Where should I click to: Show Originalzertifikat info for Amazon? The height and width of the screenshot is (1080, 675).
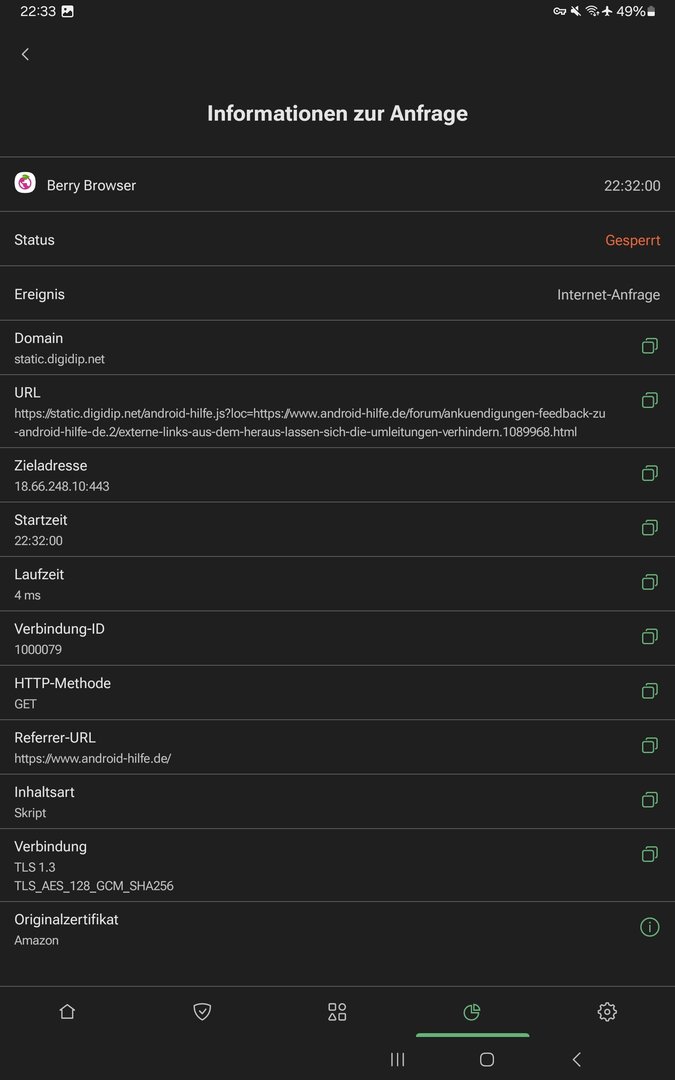click(x=649, y=927)
